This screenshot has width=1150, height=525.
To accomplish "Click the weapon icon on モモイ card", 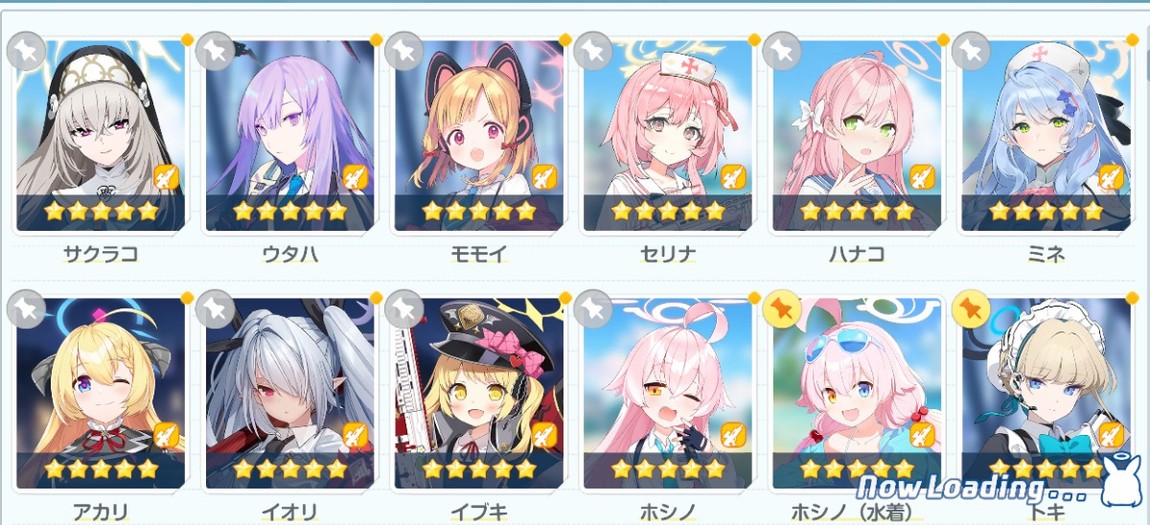I will point(544,177).
